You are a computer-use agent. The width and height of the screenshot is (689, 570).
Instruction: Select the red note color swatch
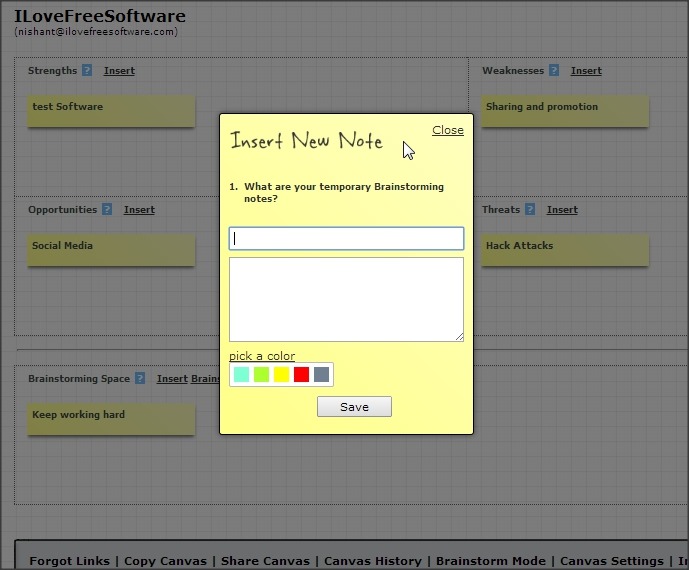[x=301, y=375]
